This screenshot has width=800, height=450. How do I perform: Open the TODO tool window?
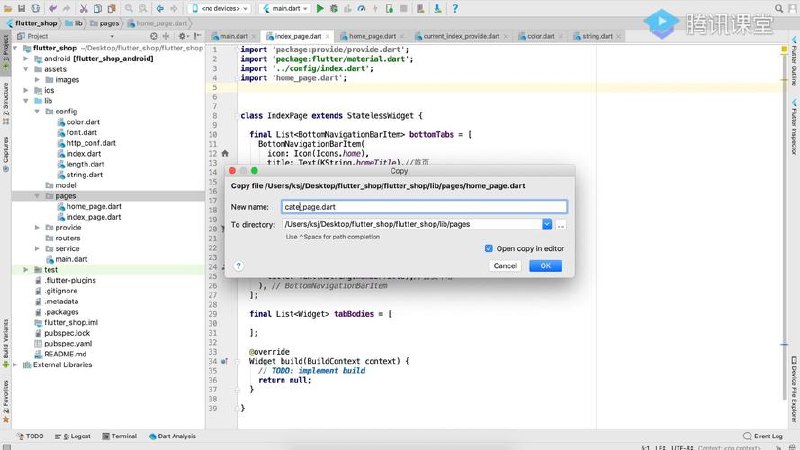click(34, 436)
